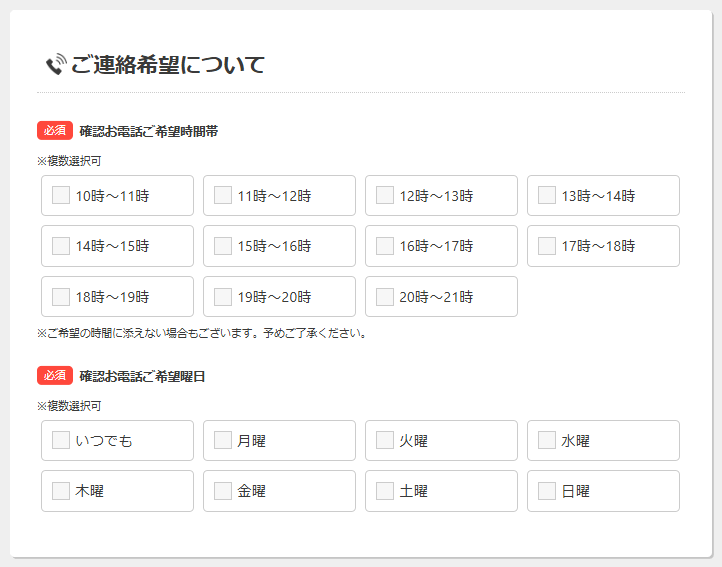This screenshot has width=722, height=567.
Task: Tick the 12時～13時 time option
Action: point(385,196)
